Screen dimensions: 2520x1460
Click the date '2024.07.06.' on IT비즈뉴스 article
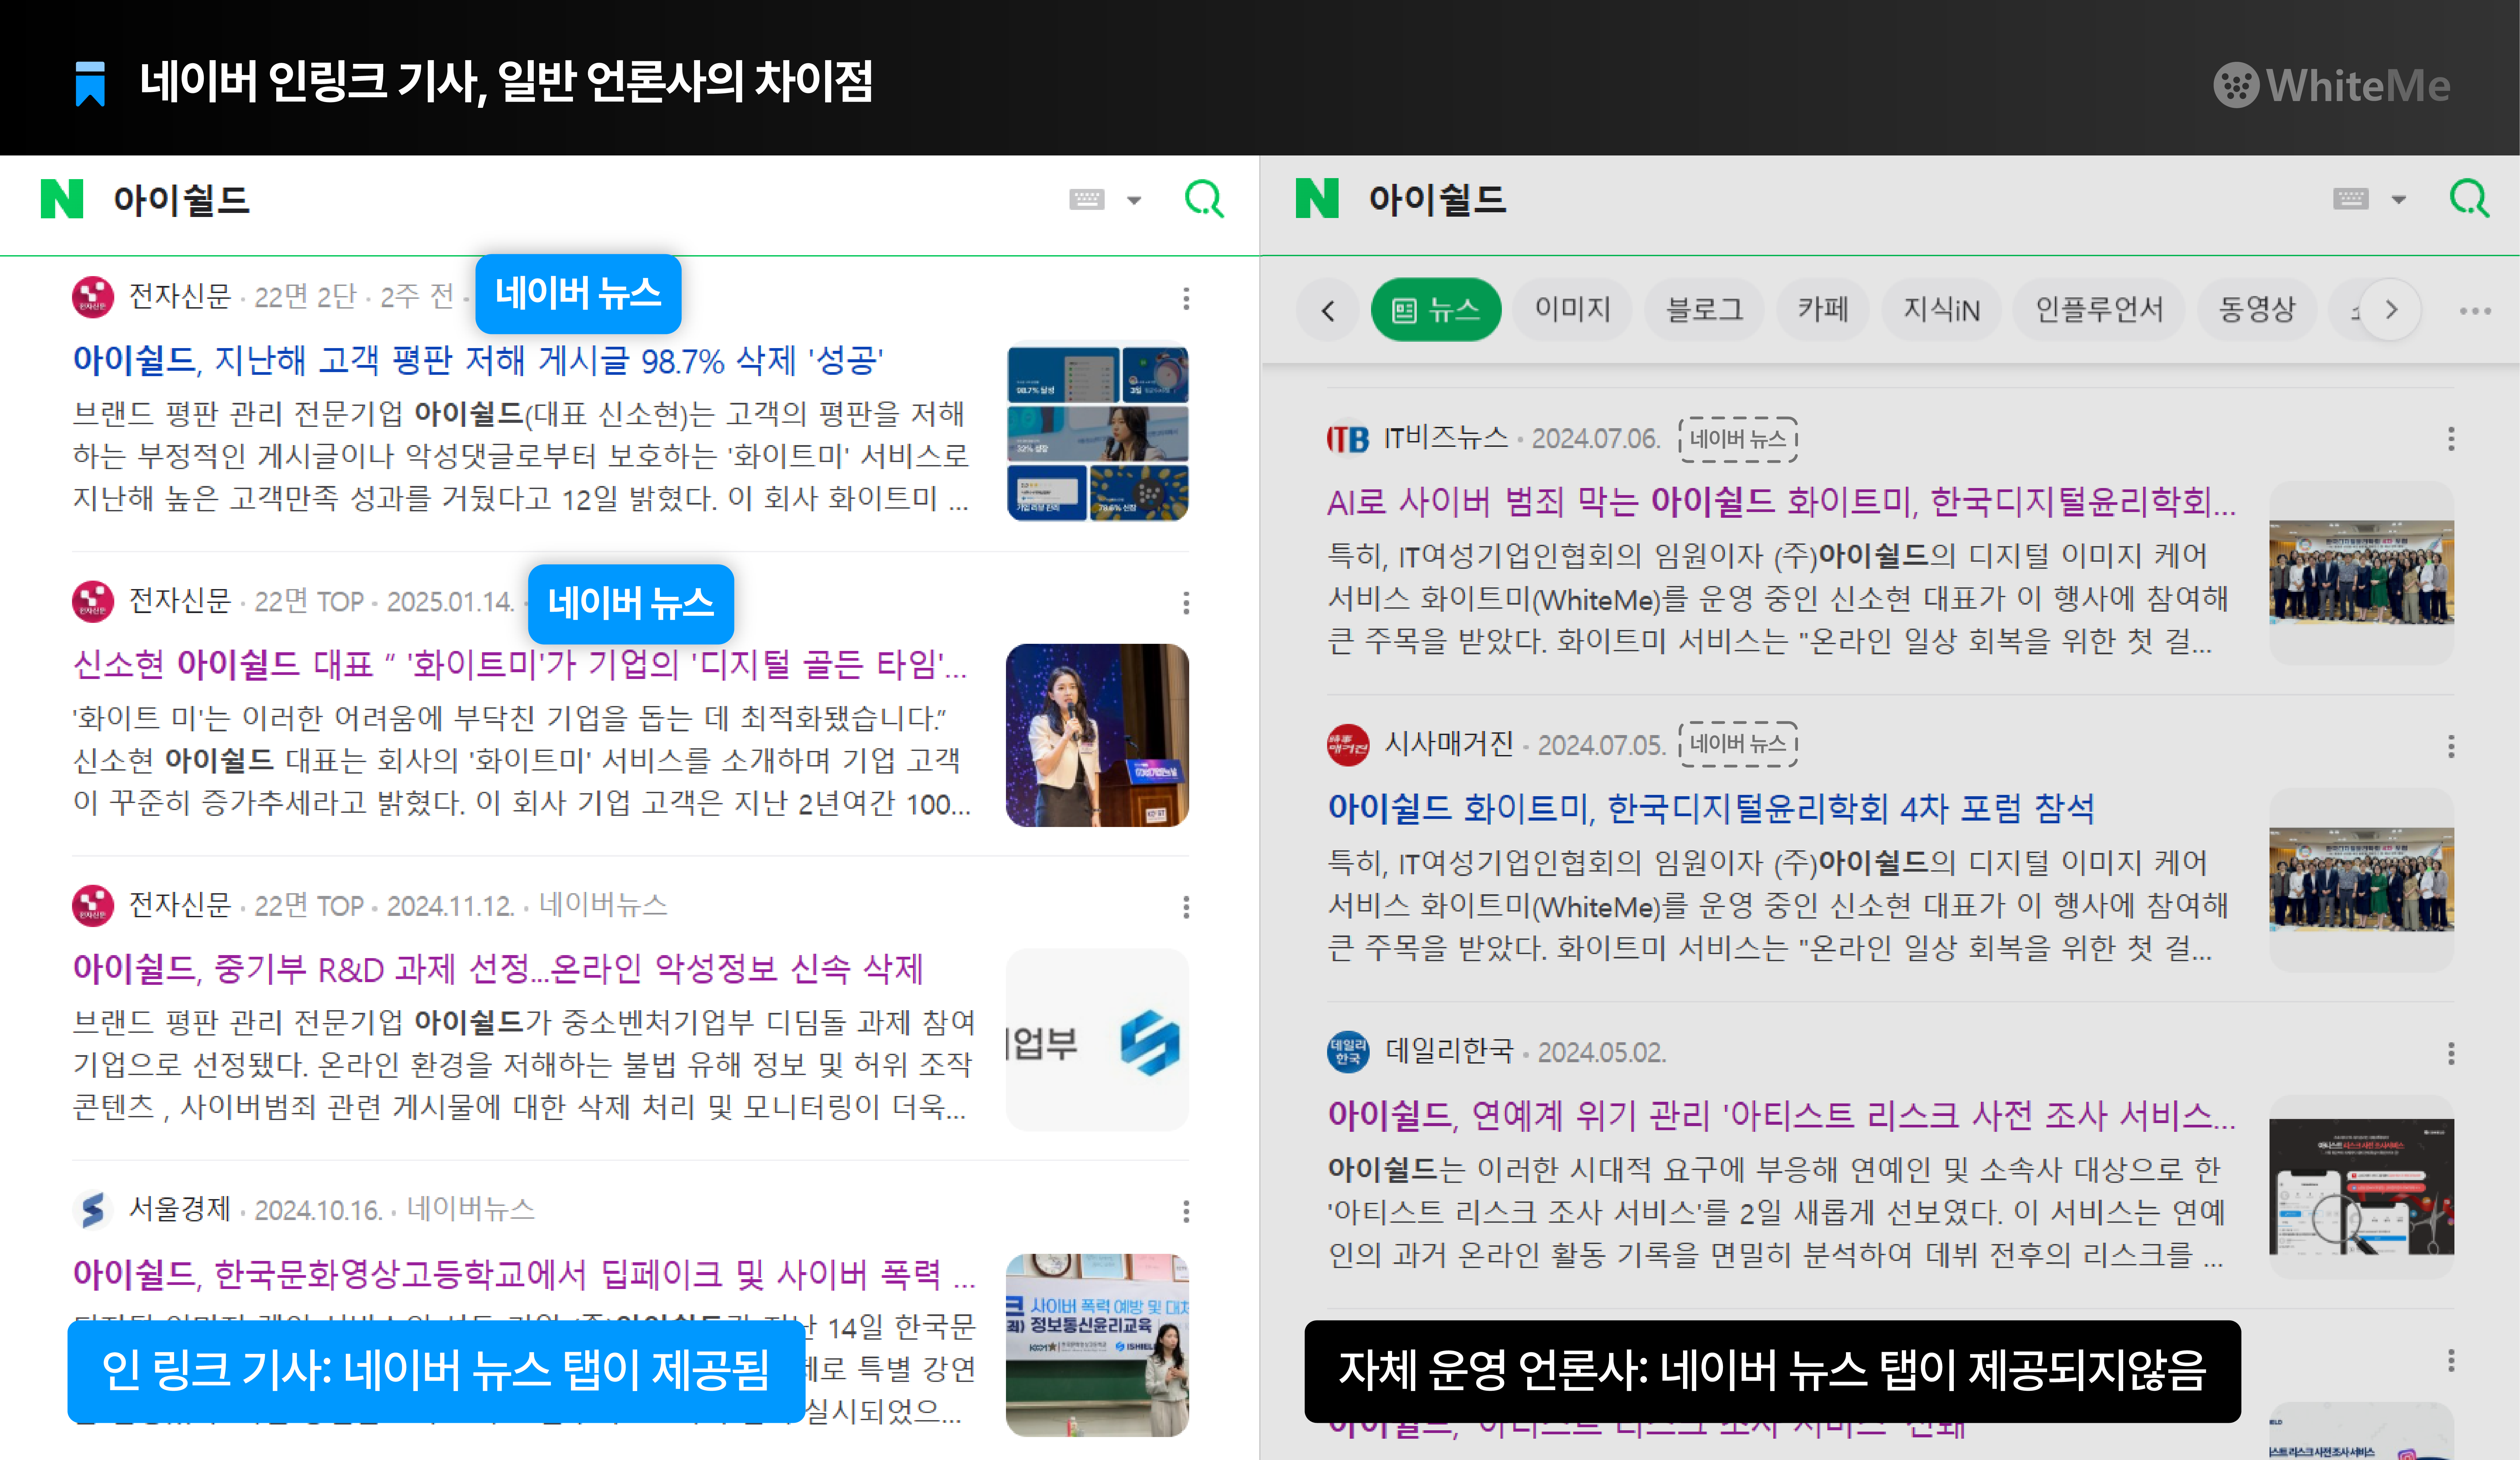pyautogui.click(x=1596, y=439)
